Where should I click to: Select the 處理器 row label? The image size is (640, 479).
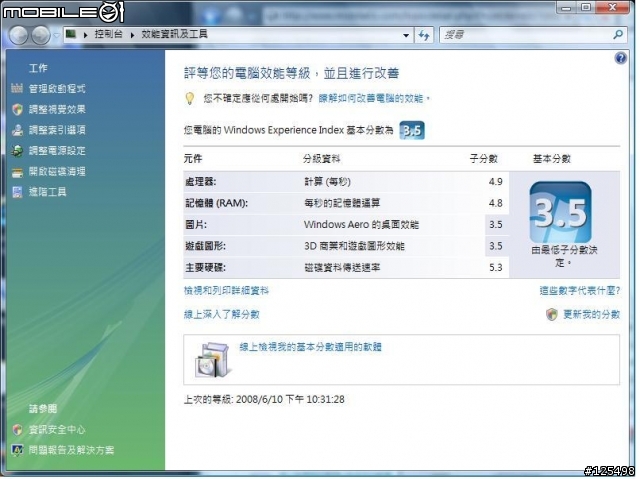[200, 182]
